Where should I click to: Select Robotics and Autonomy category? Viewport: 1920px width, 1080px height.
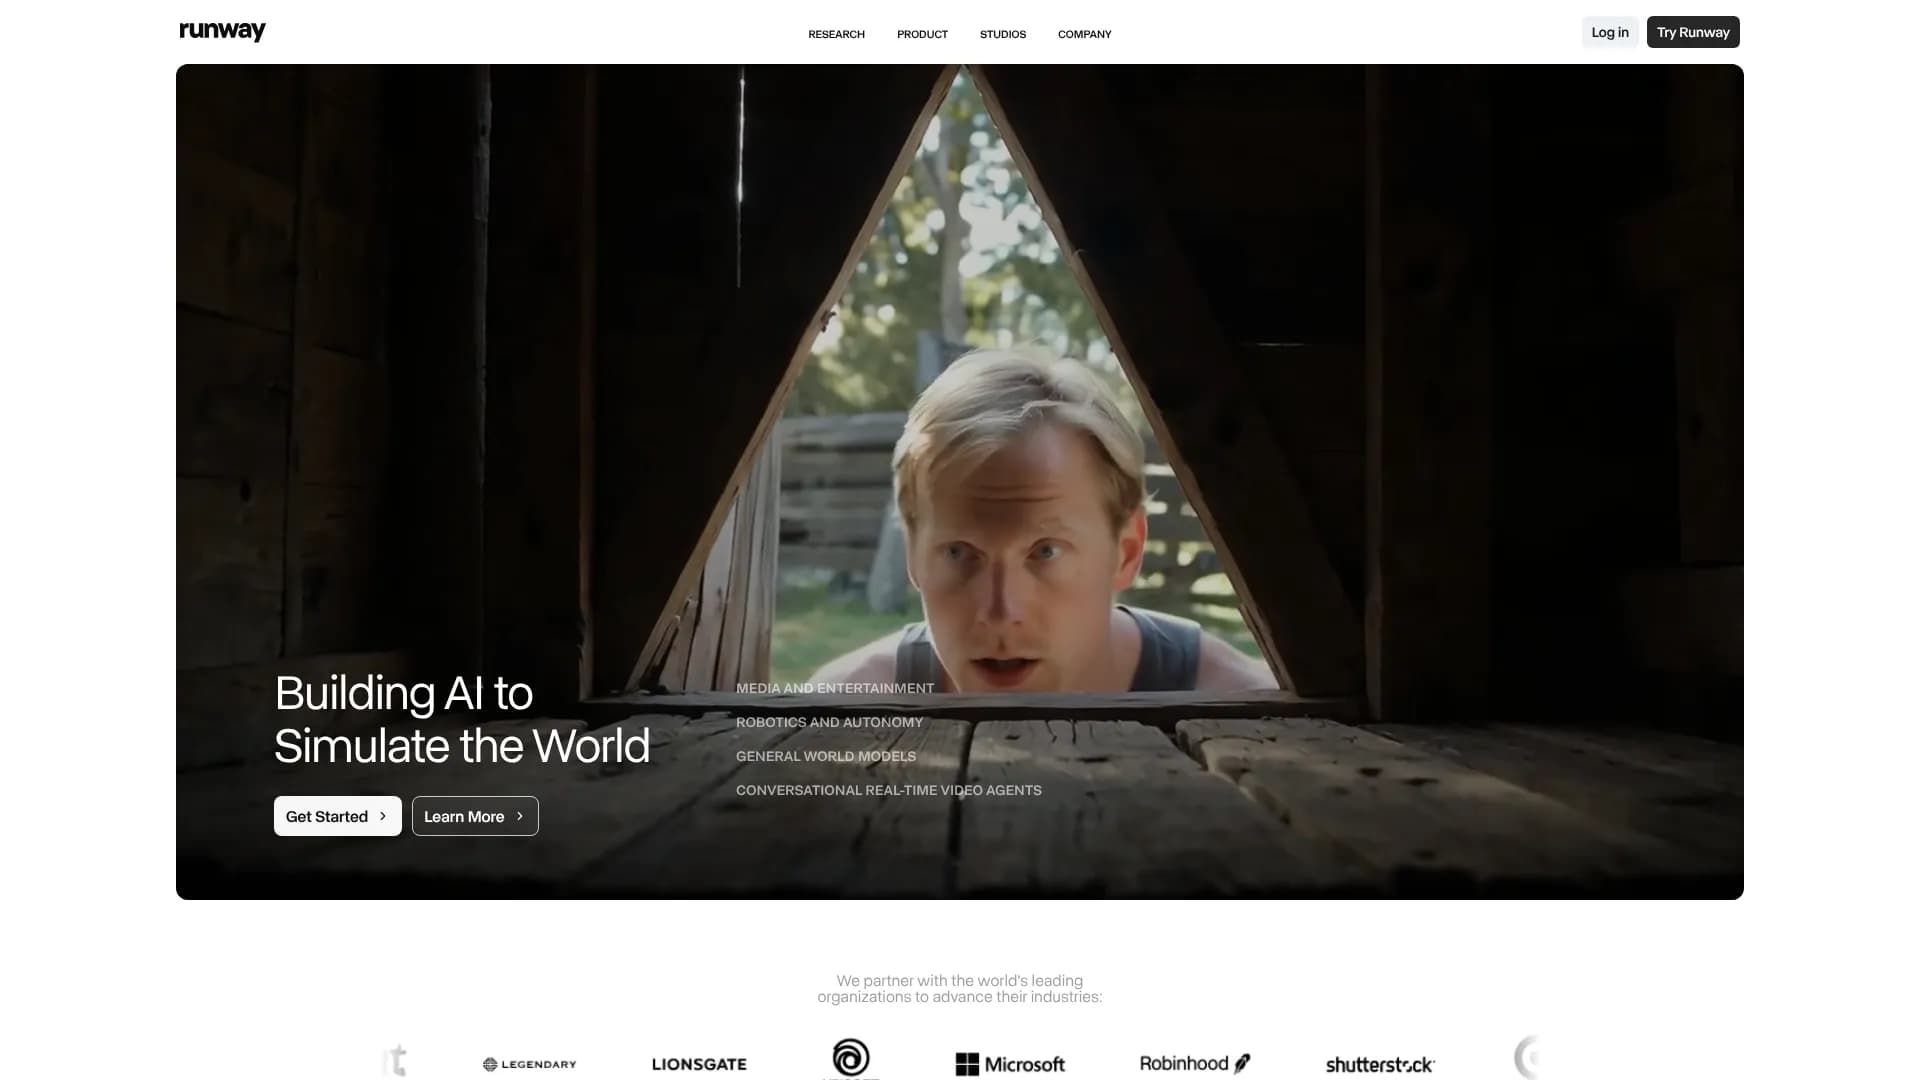(829, 722)
